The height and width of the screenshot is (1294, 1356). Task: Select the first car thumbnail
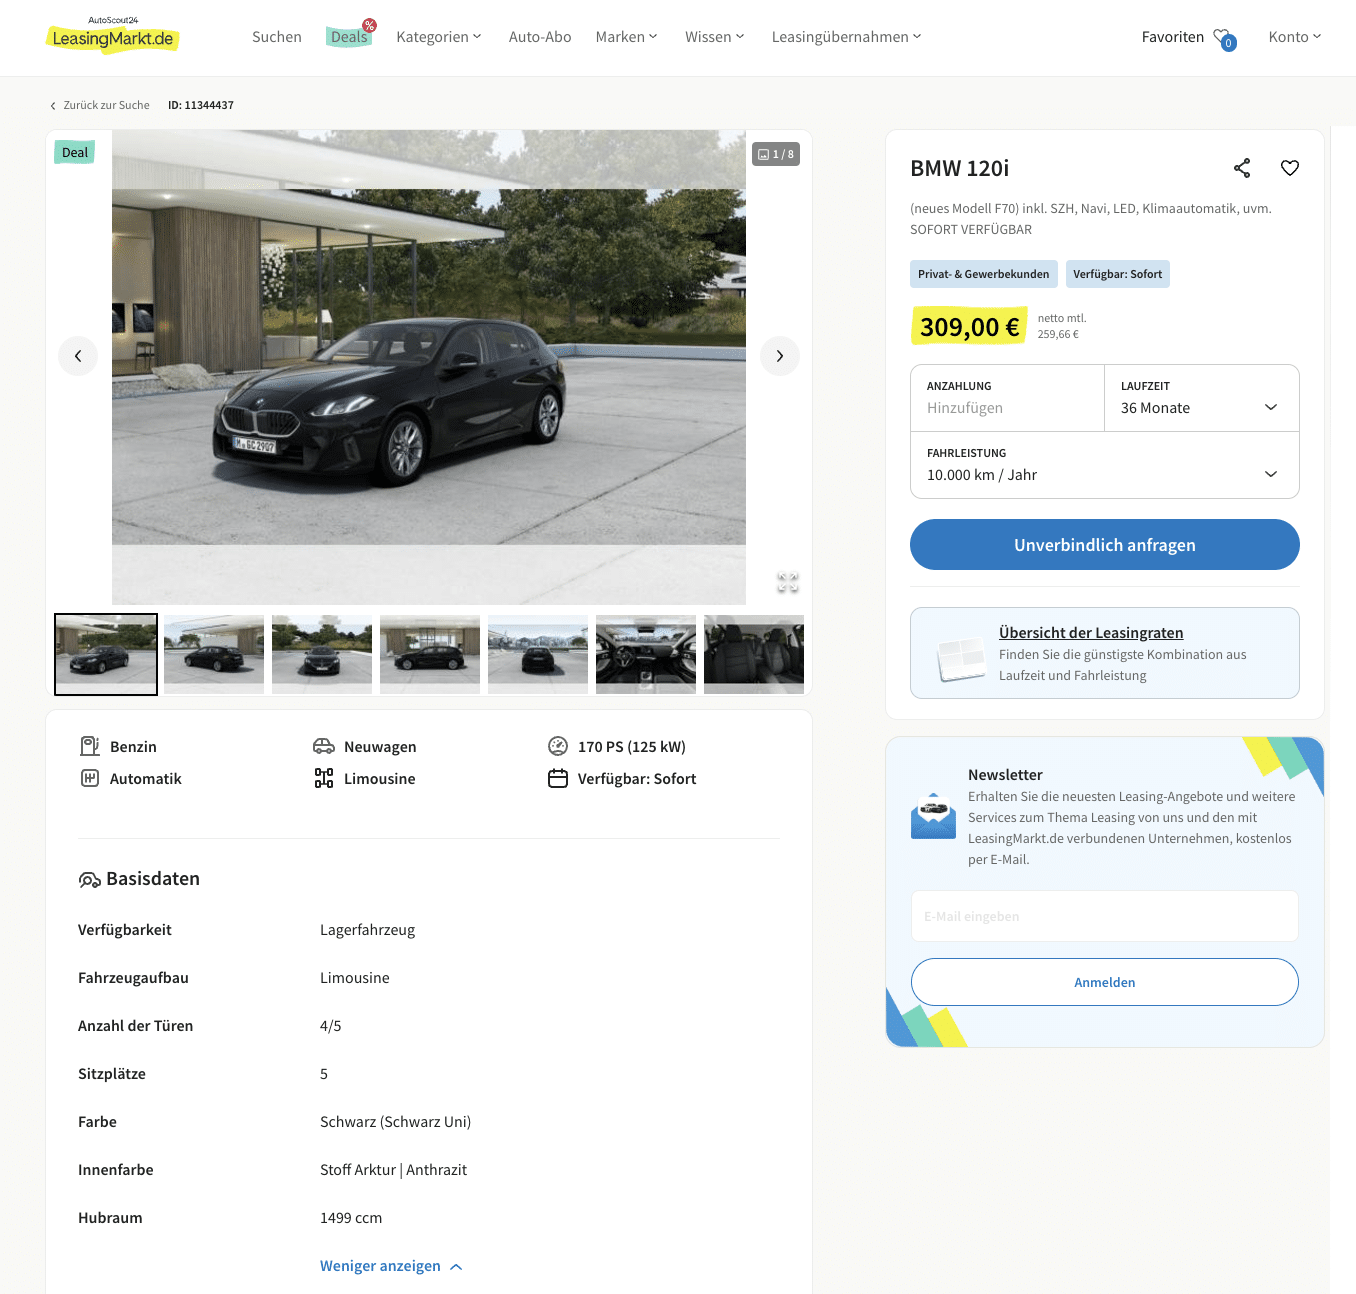(x=106, y=654)
